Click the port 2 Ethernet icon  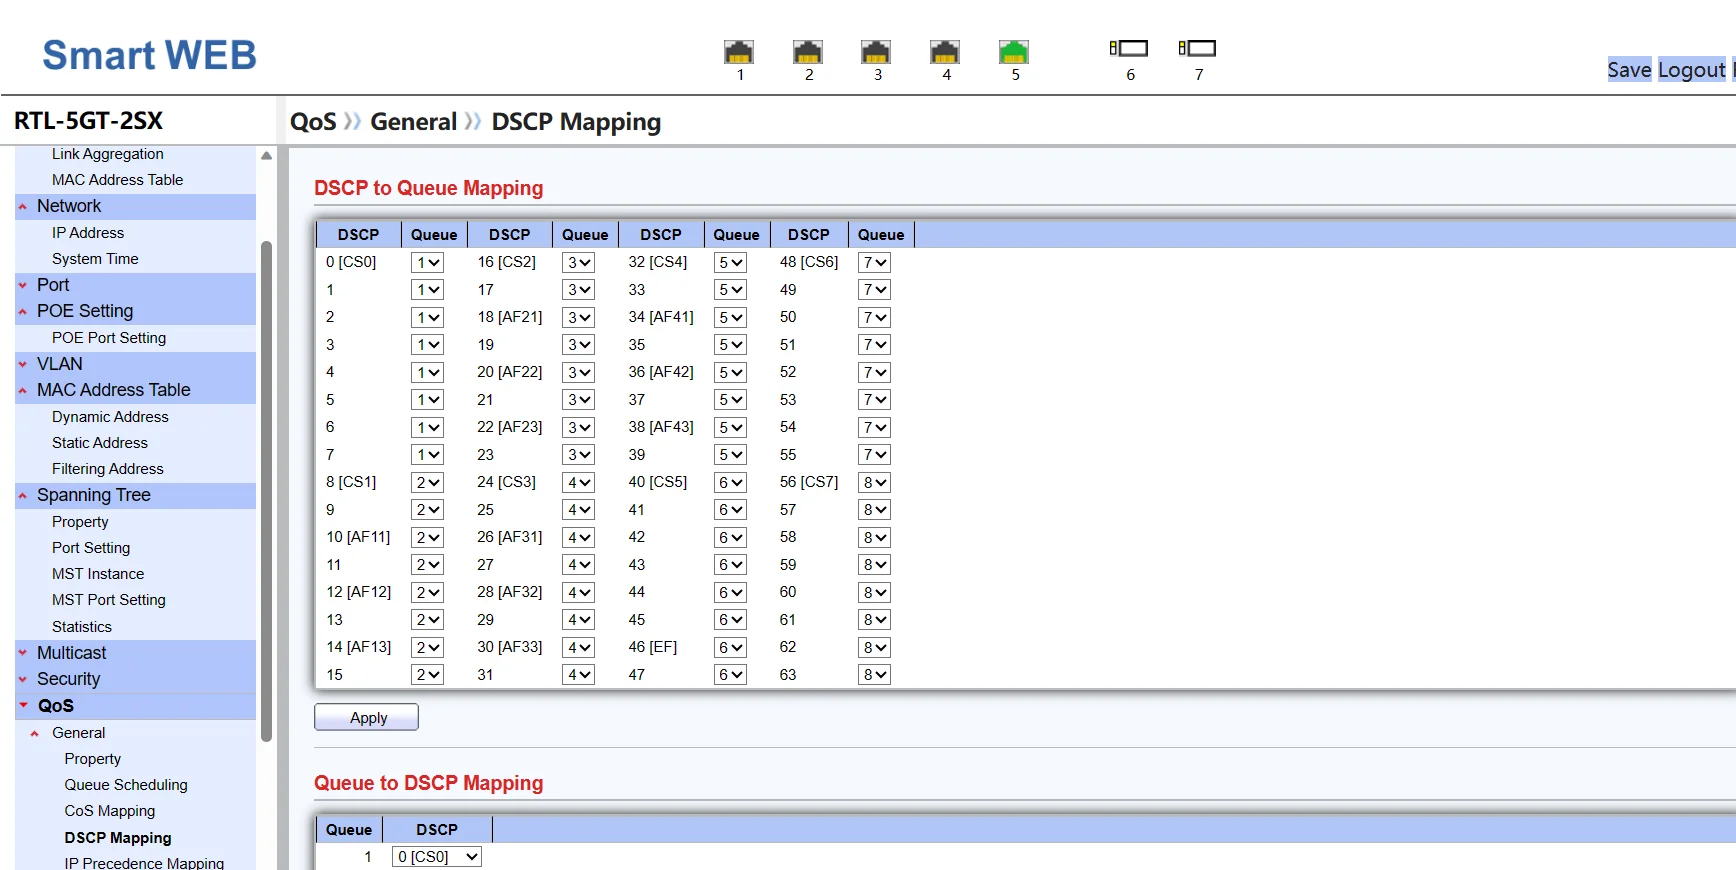(807, 52)
